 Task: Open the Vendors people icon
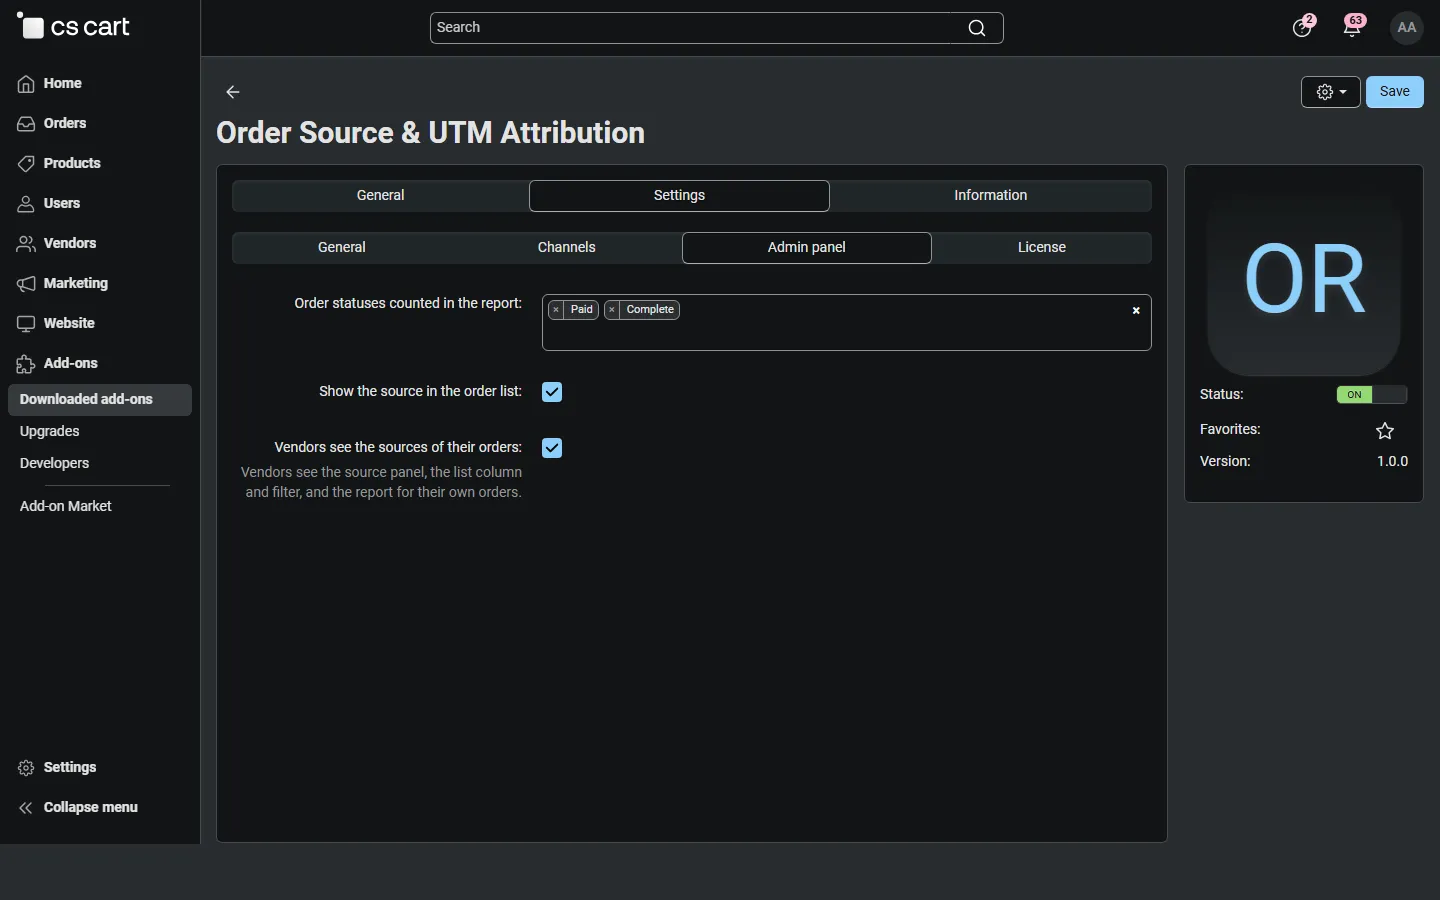click(x=26, y=244)
